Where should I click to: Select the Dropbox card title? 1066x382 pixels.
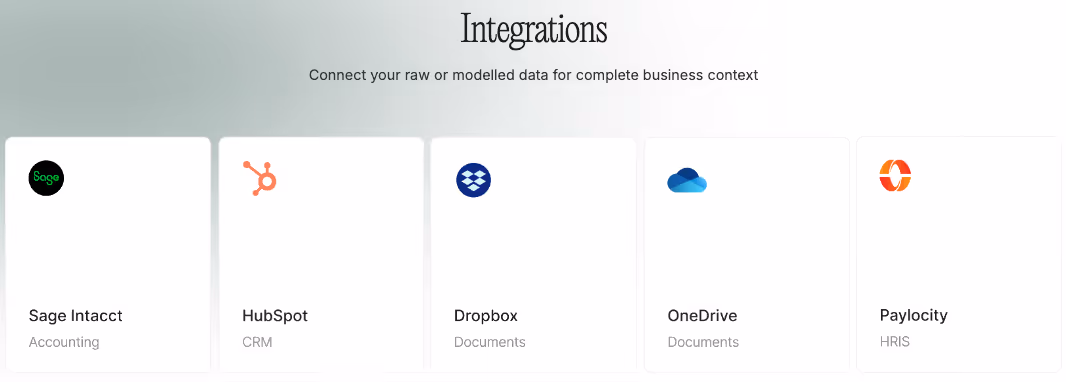486,316
